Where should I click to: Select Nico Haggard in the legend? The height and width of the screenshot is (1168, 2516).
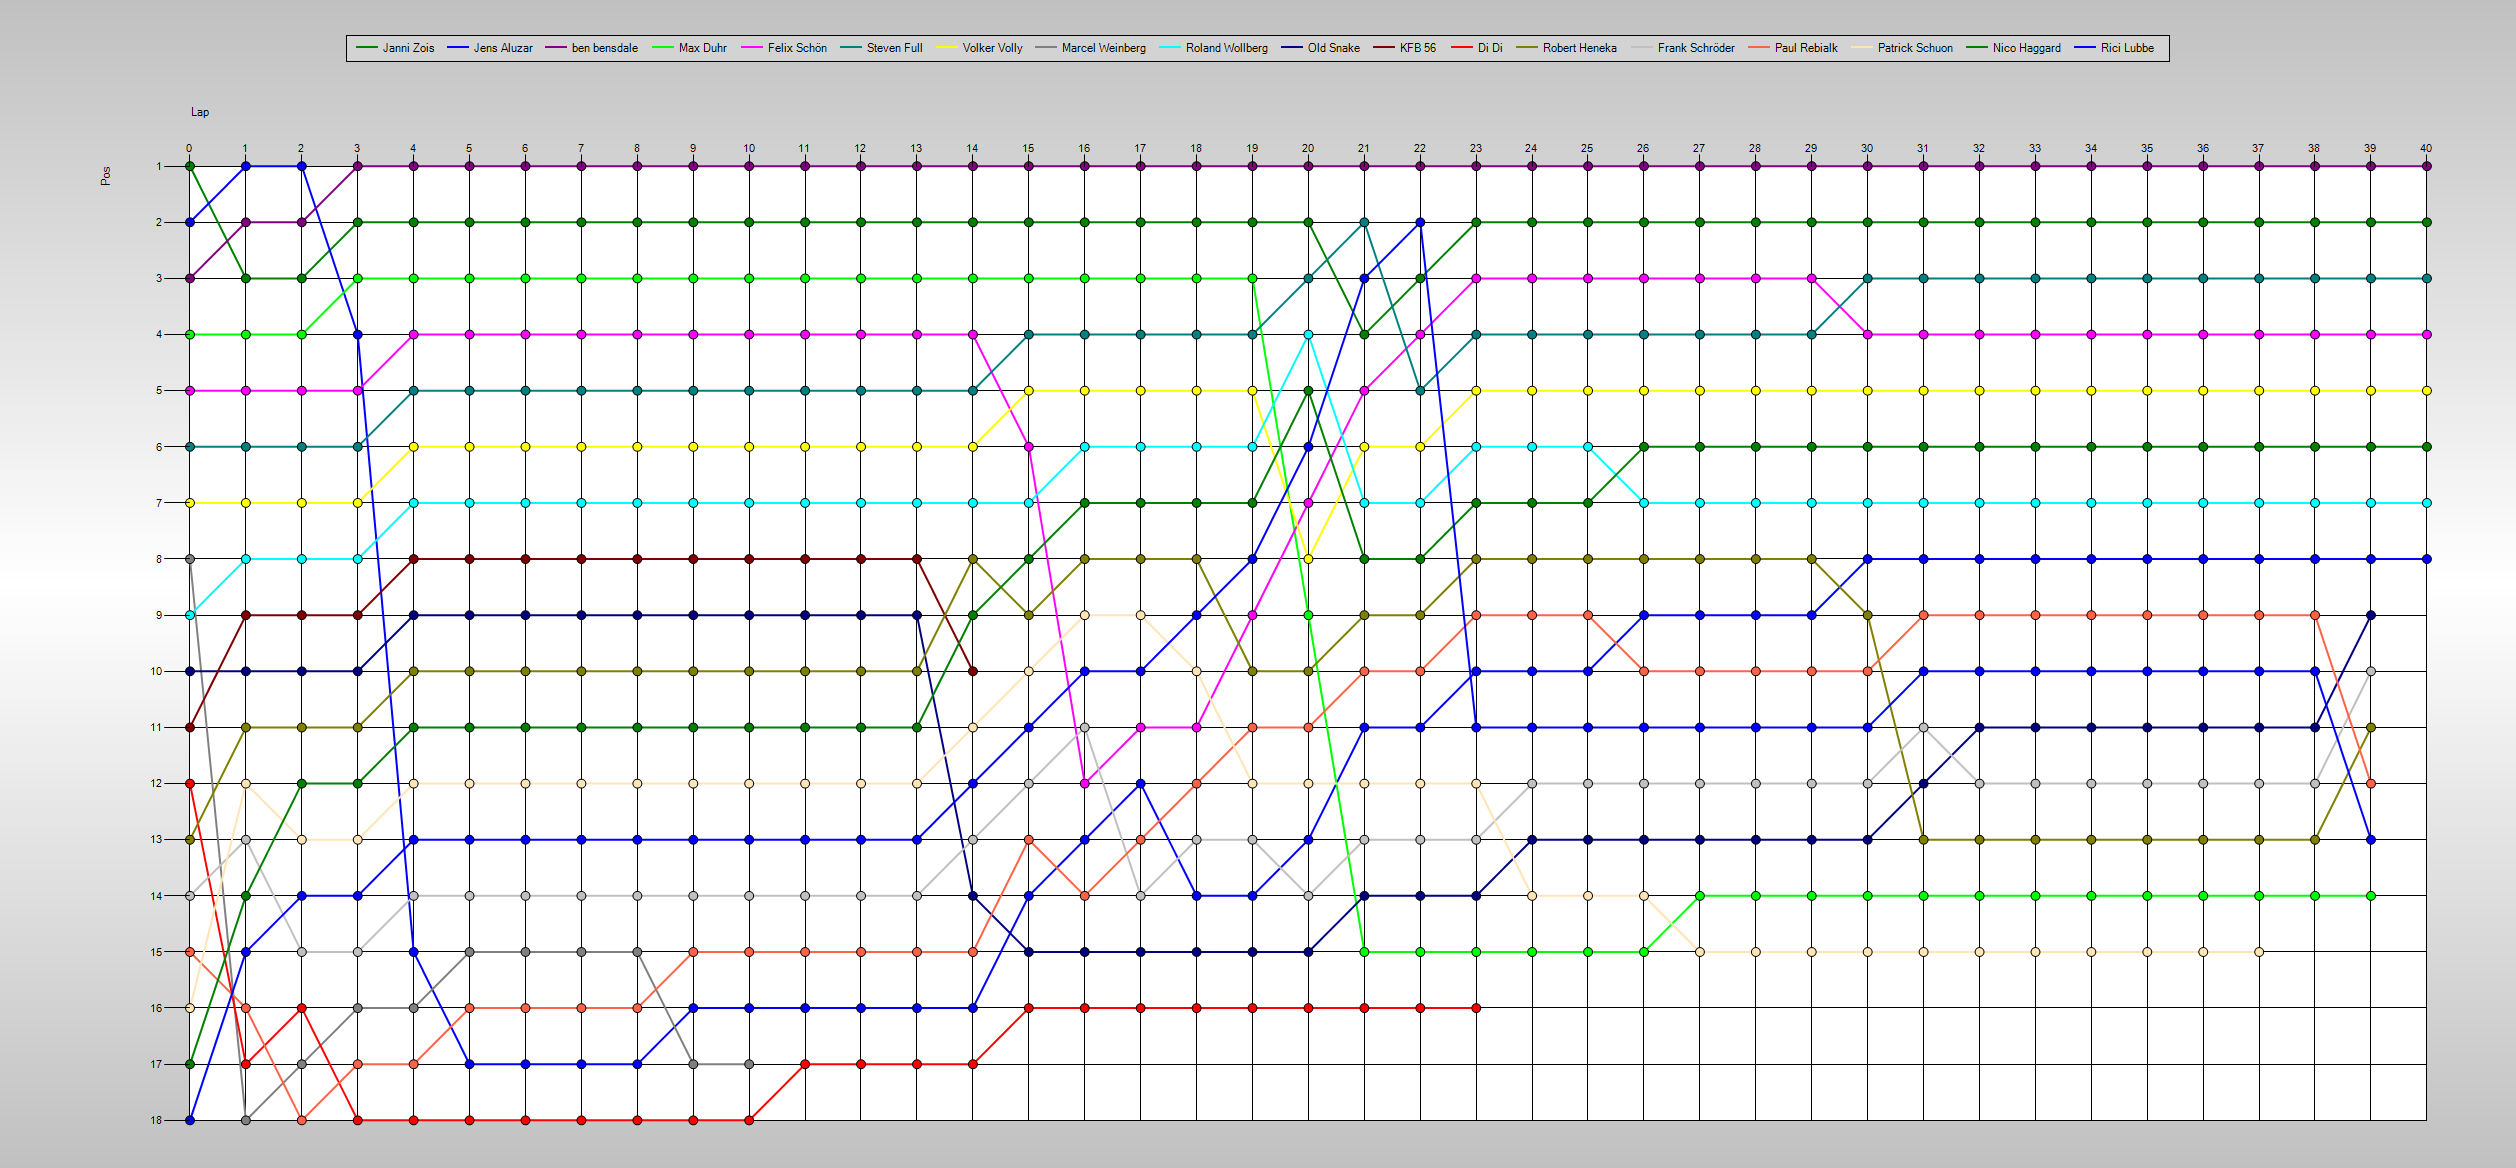pyautogui.click(x=2013, y=48)
